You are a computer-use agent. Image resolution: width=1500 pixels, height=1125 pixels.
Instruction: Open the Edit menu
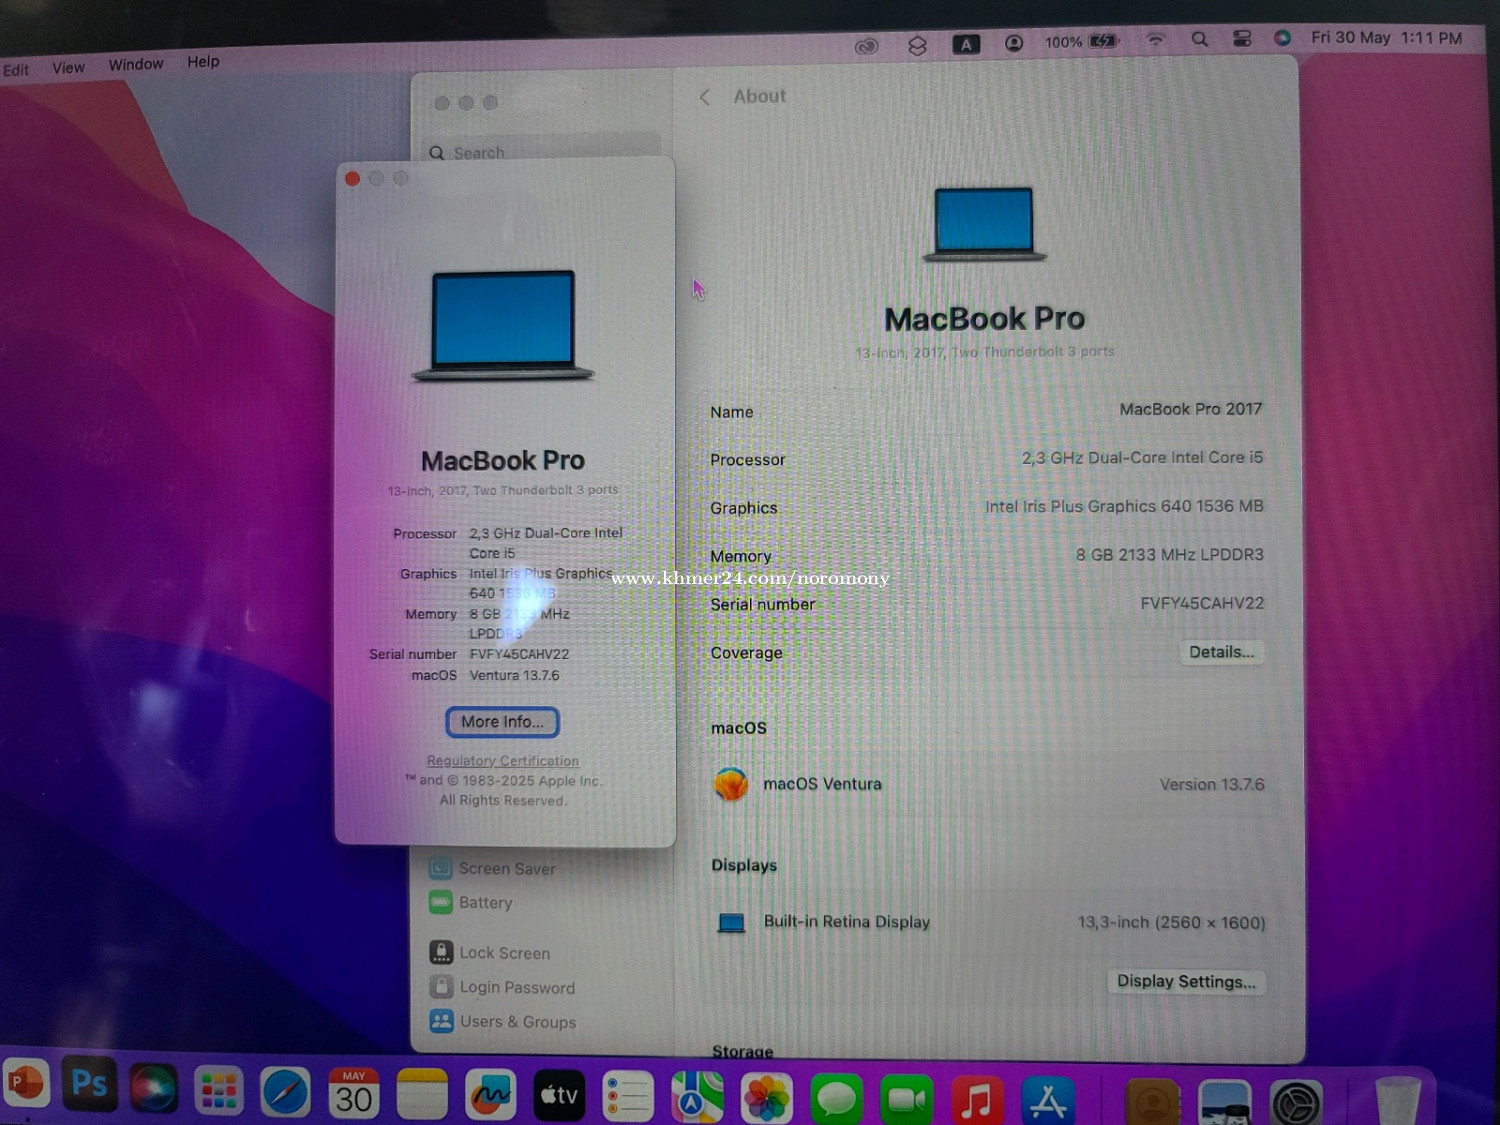pyautogui.click(x=16, y=70)
